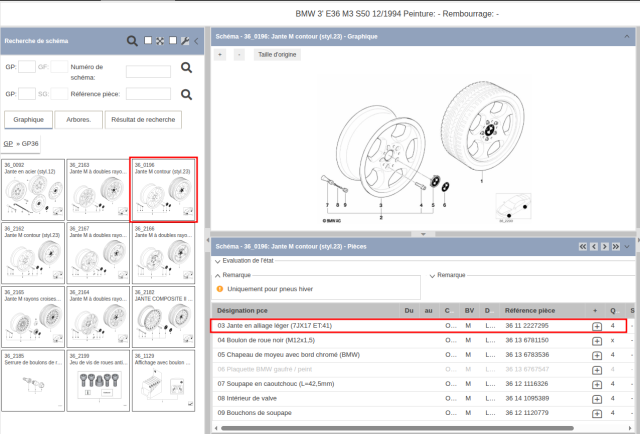Image resolution: width=640 pixels, height=434 pixels.
Task: Add Bouchons de soupape to list
Action: pyautogui.click(x=597, y=414)
